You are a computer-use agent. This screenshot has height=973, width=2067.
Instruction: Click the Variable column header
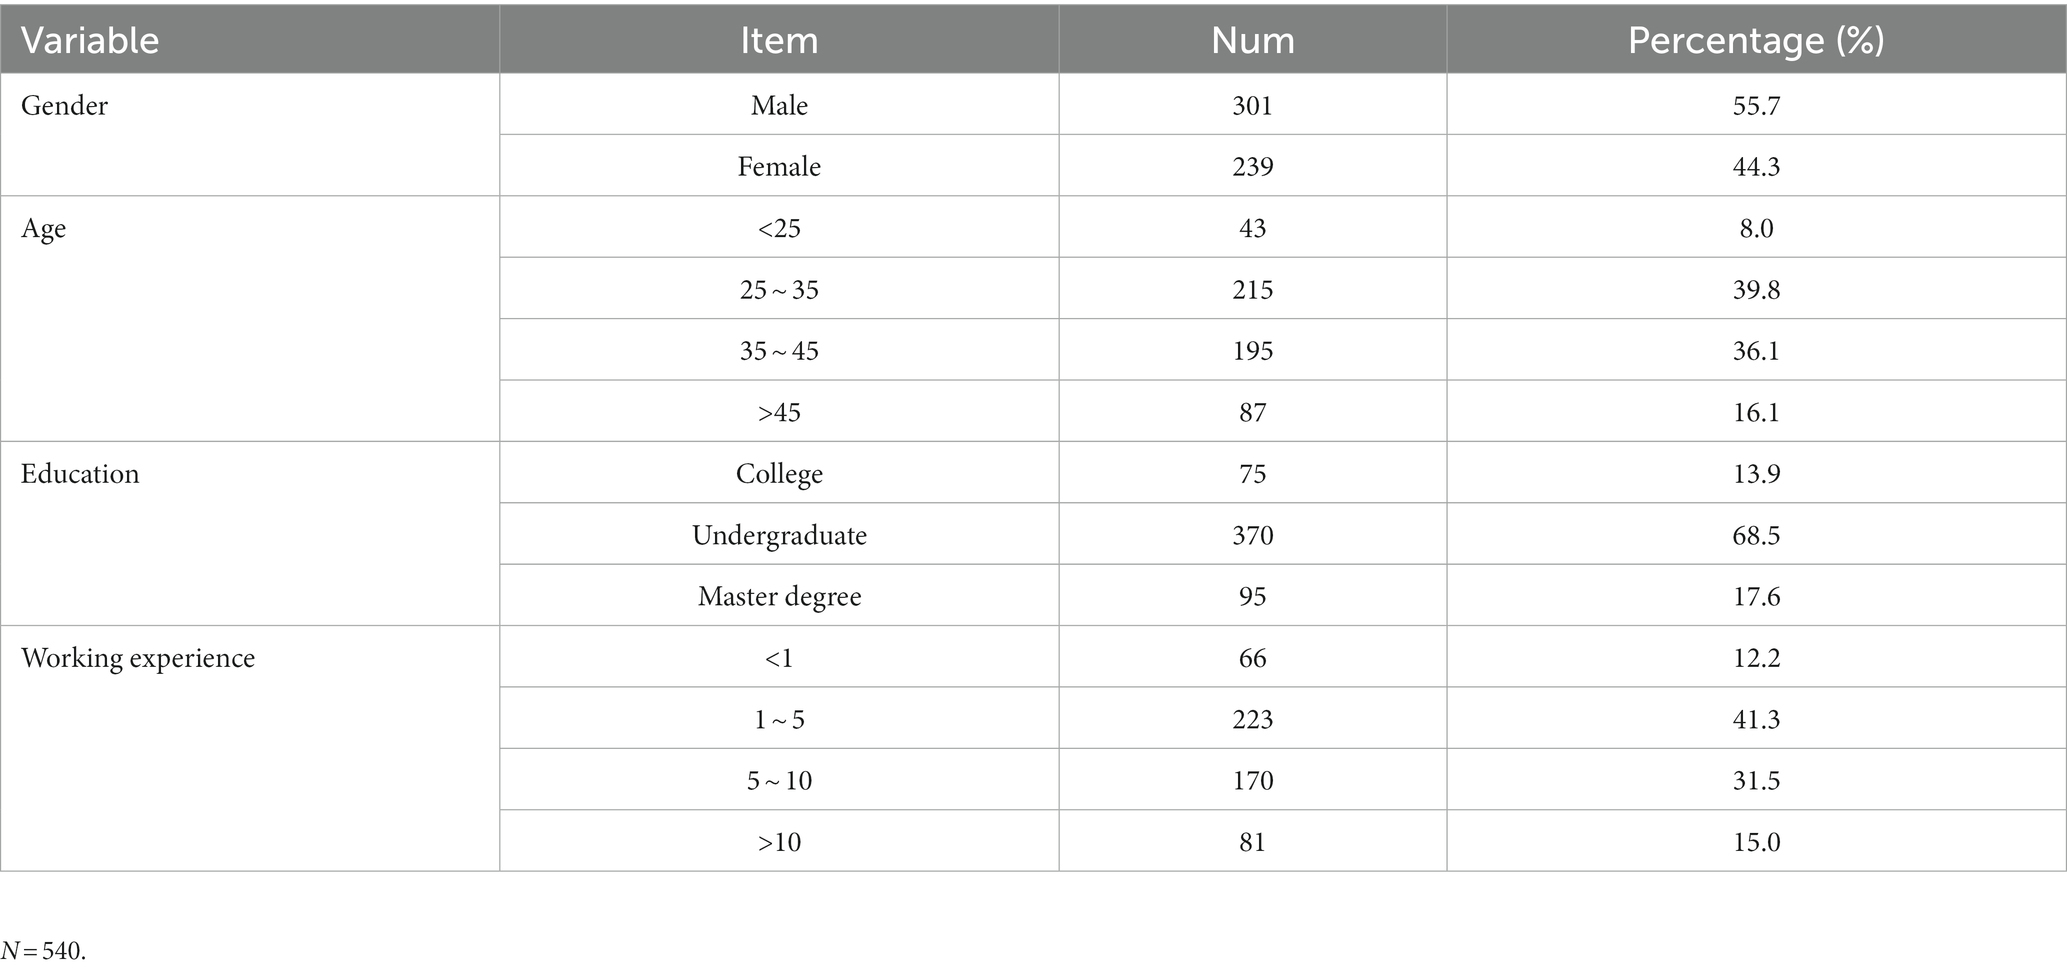(x=250, y=40)
